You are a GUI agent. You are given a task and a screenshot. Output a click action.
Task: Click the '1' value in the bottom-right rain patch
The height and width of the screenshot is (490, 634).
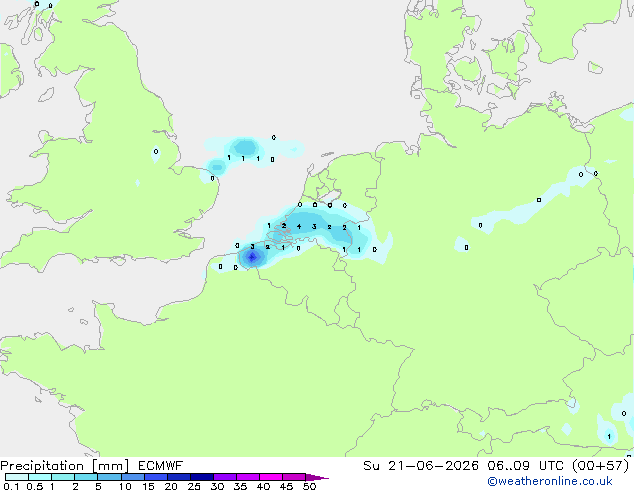coord(609,437)
